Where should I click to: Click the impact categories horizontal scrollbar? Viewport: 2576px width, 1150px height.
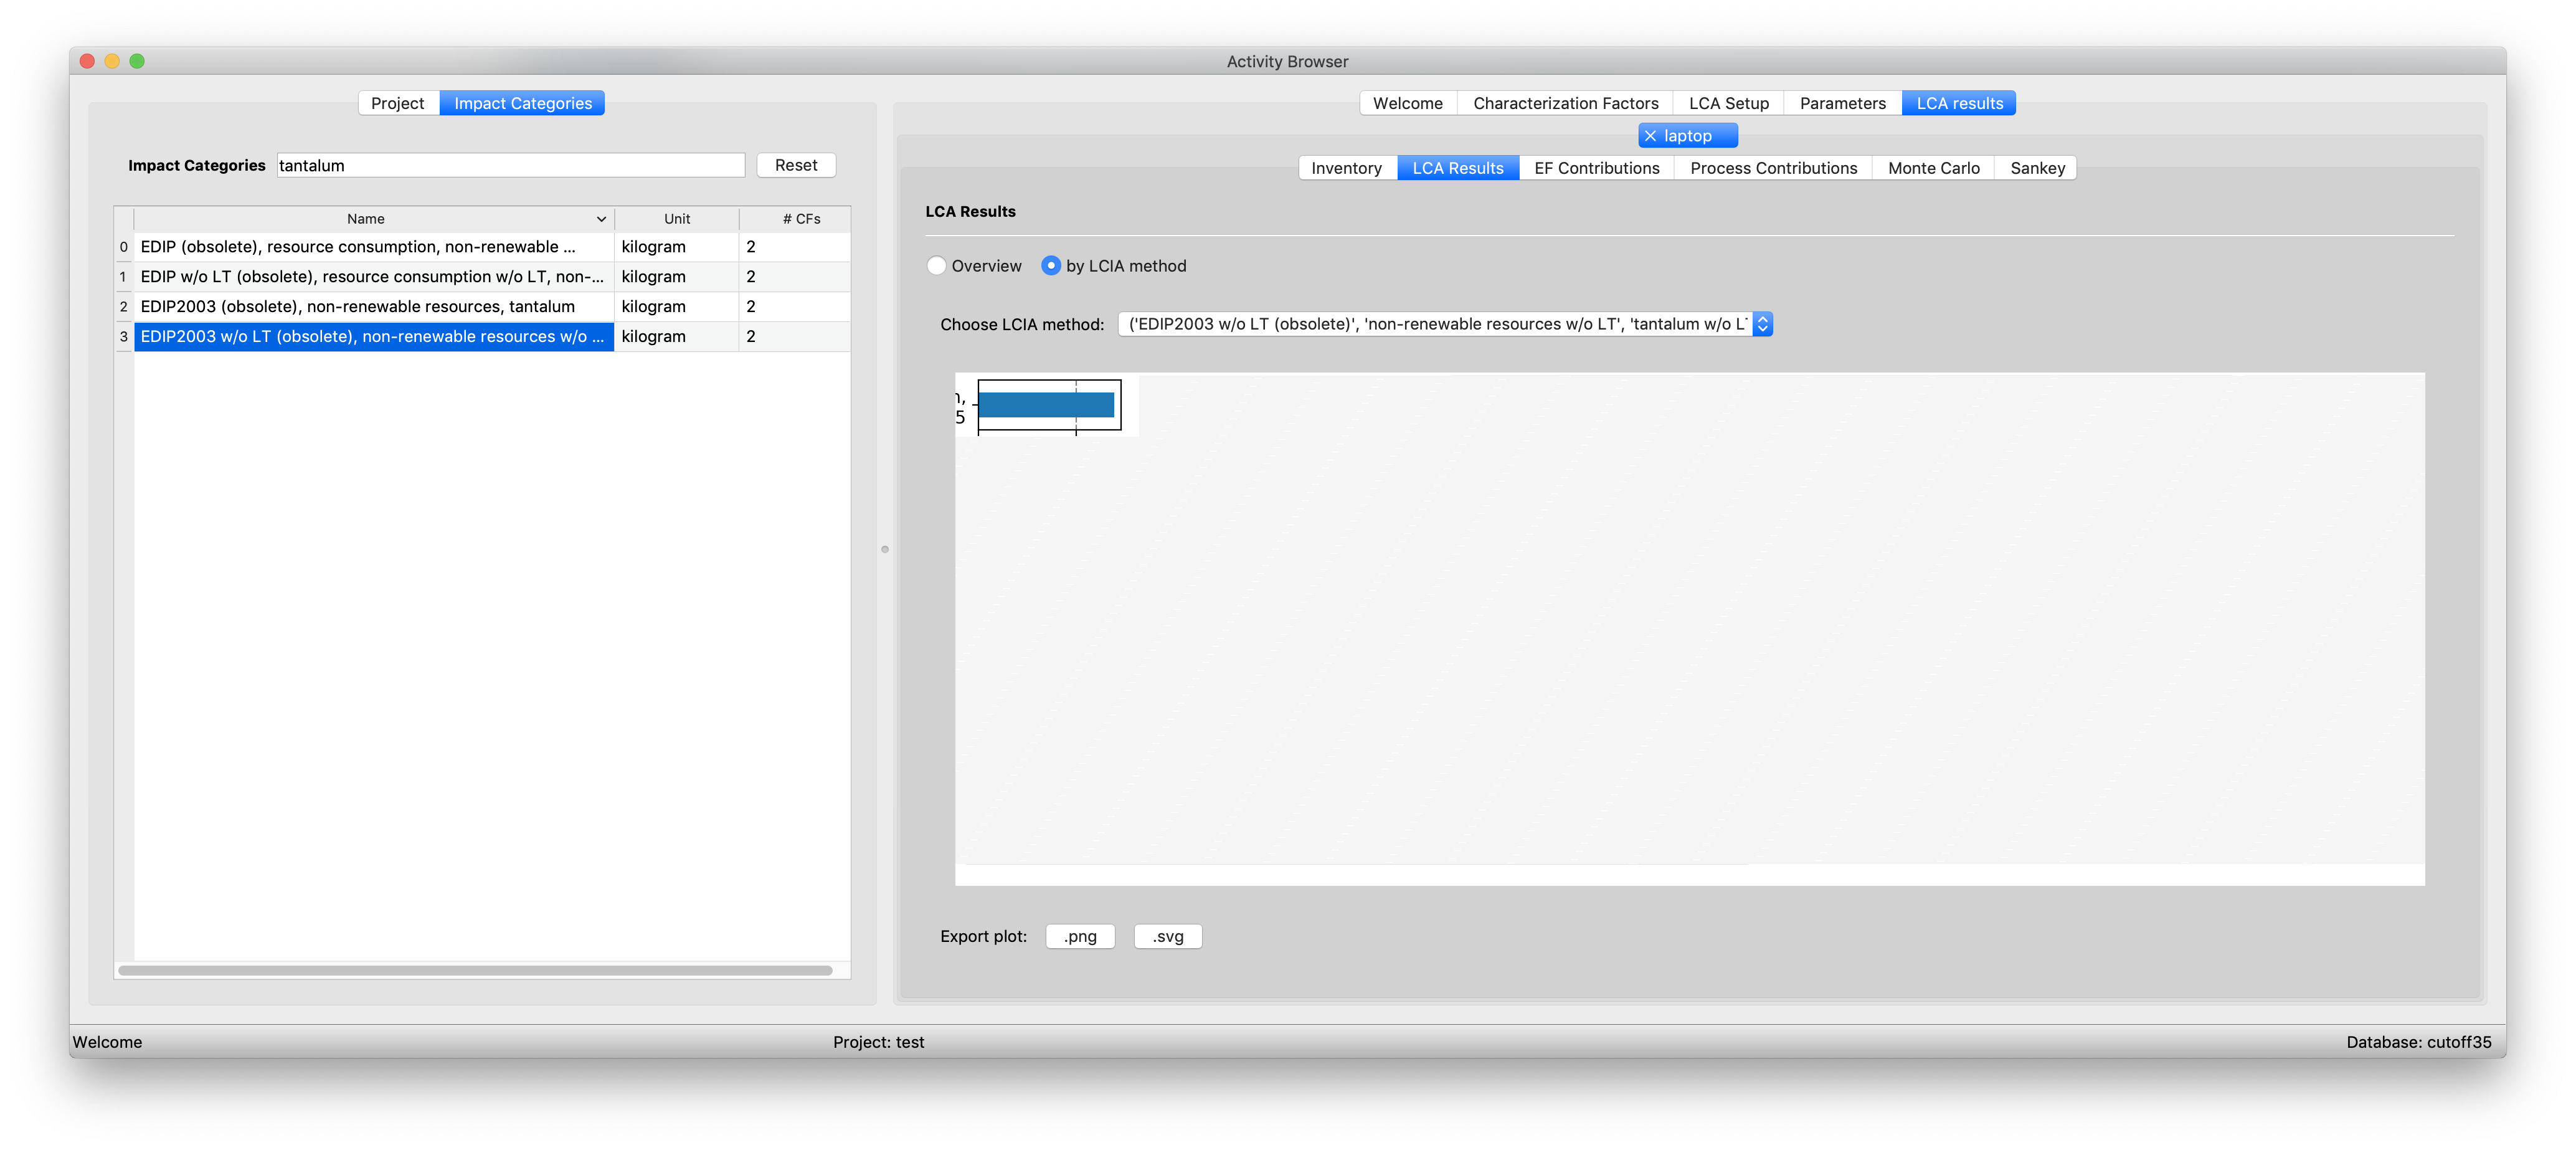click(x=475, y=970)
